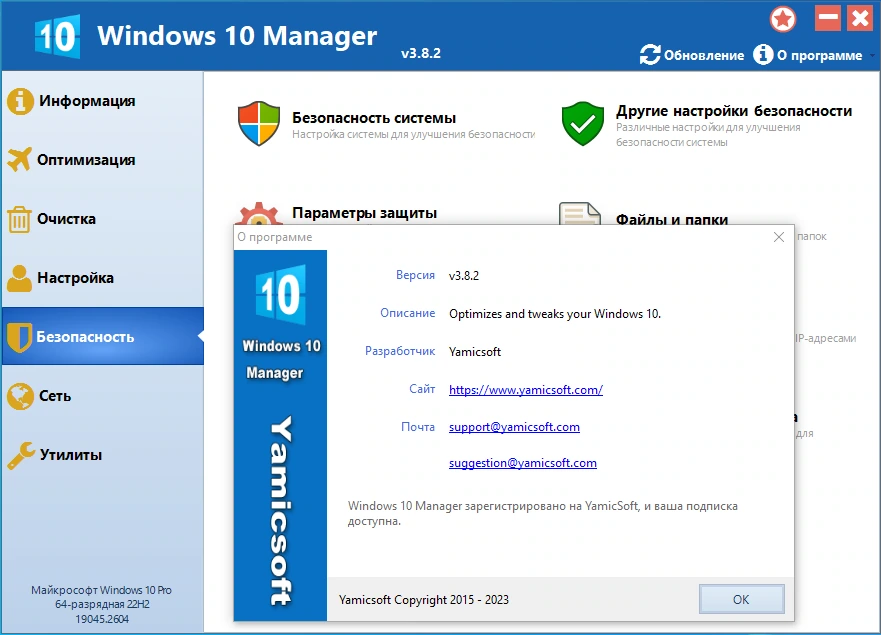Image resolution: width=881 pixels, height=635 pixels.
Task: Open the Оптимизация section
Action: [102, 160]
